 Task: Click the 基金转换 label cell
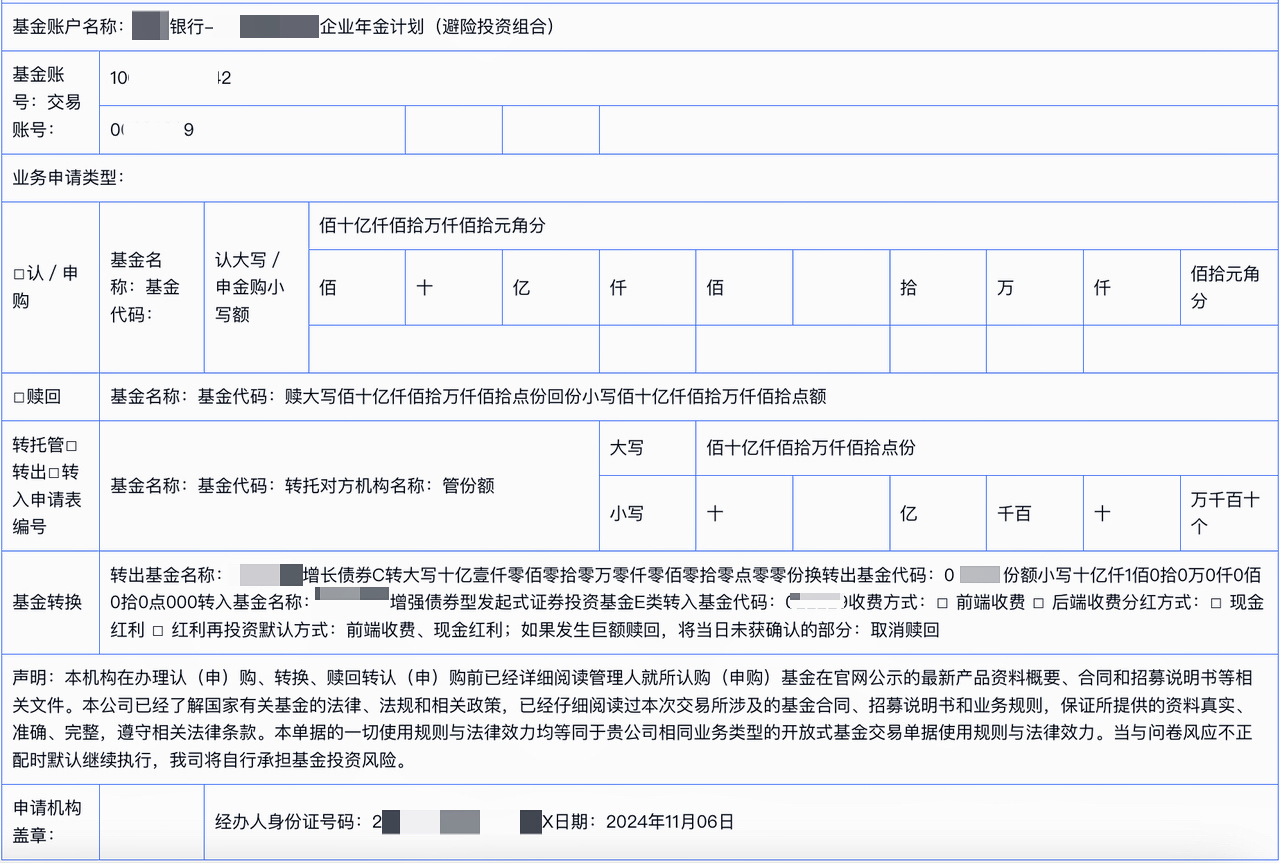pyautogui.click(x=50, y=603)
